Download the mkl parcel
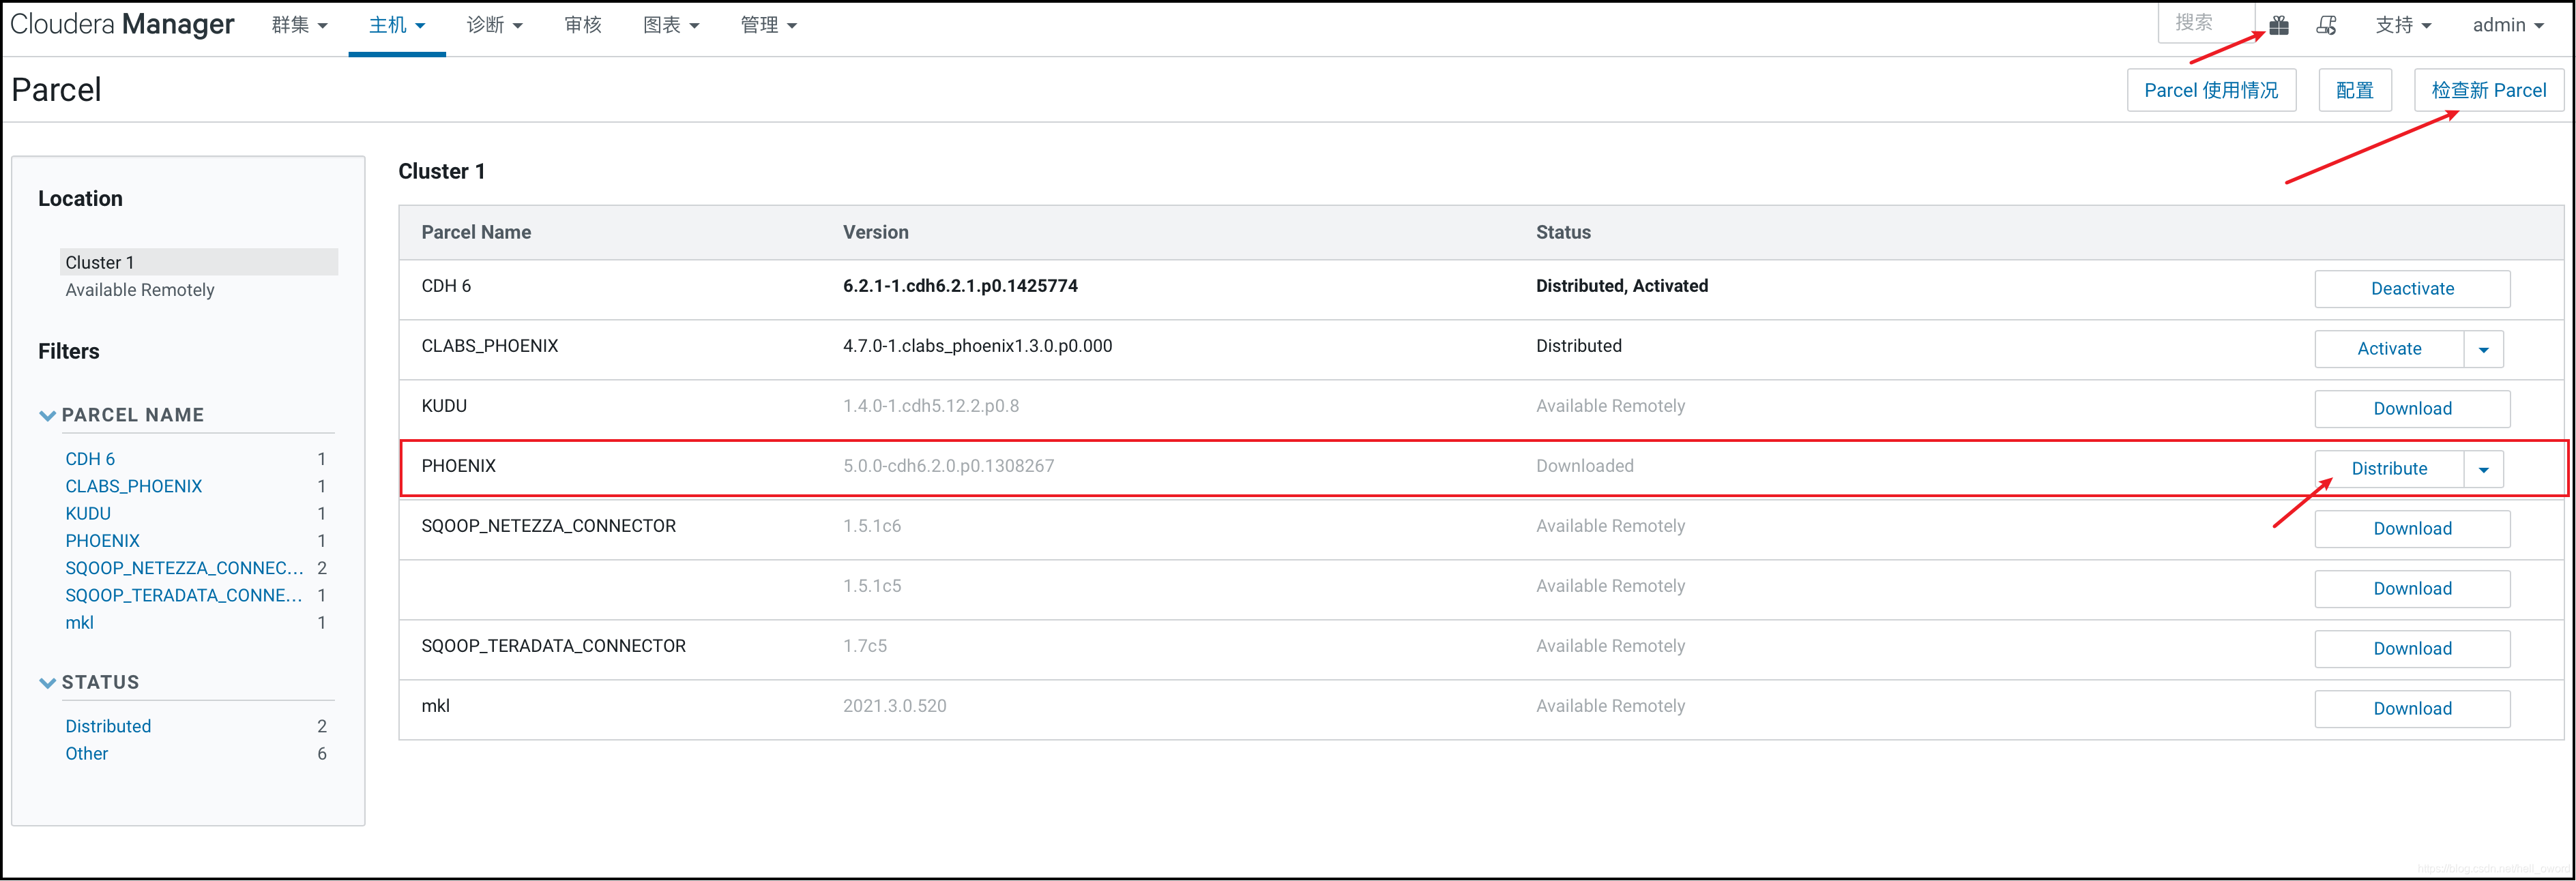The image size is (2576, 881). click(2412, 709)
